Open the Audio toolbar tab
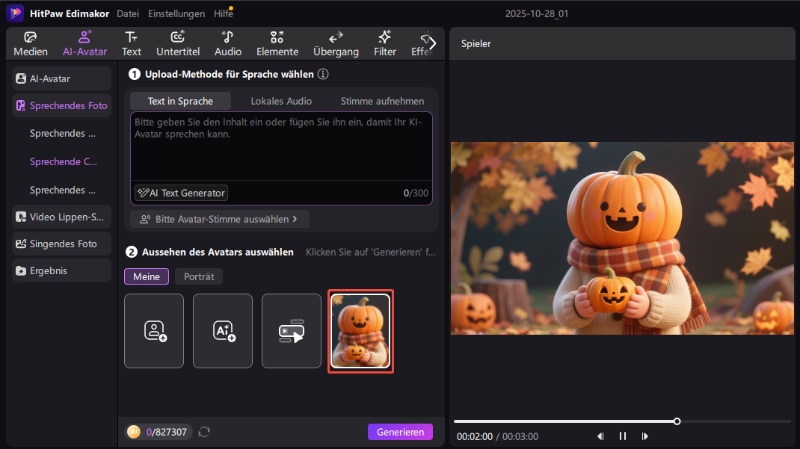 coord(228,43)
